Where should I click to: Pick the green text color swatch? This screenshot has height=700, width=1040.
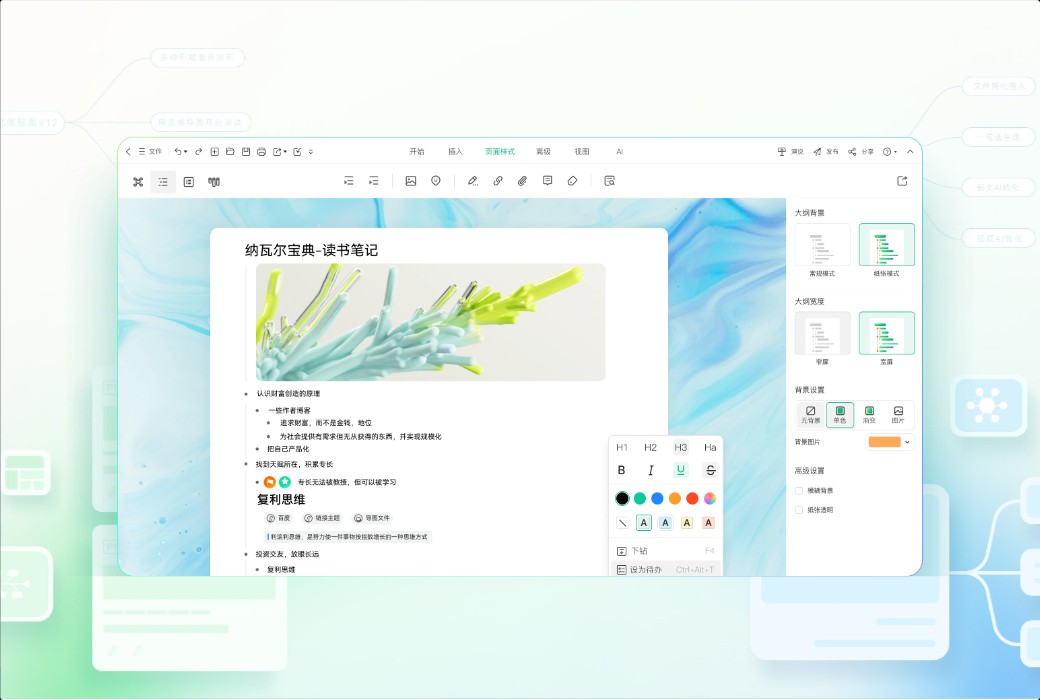click(641, 498)
